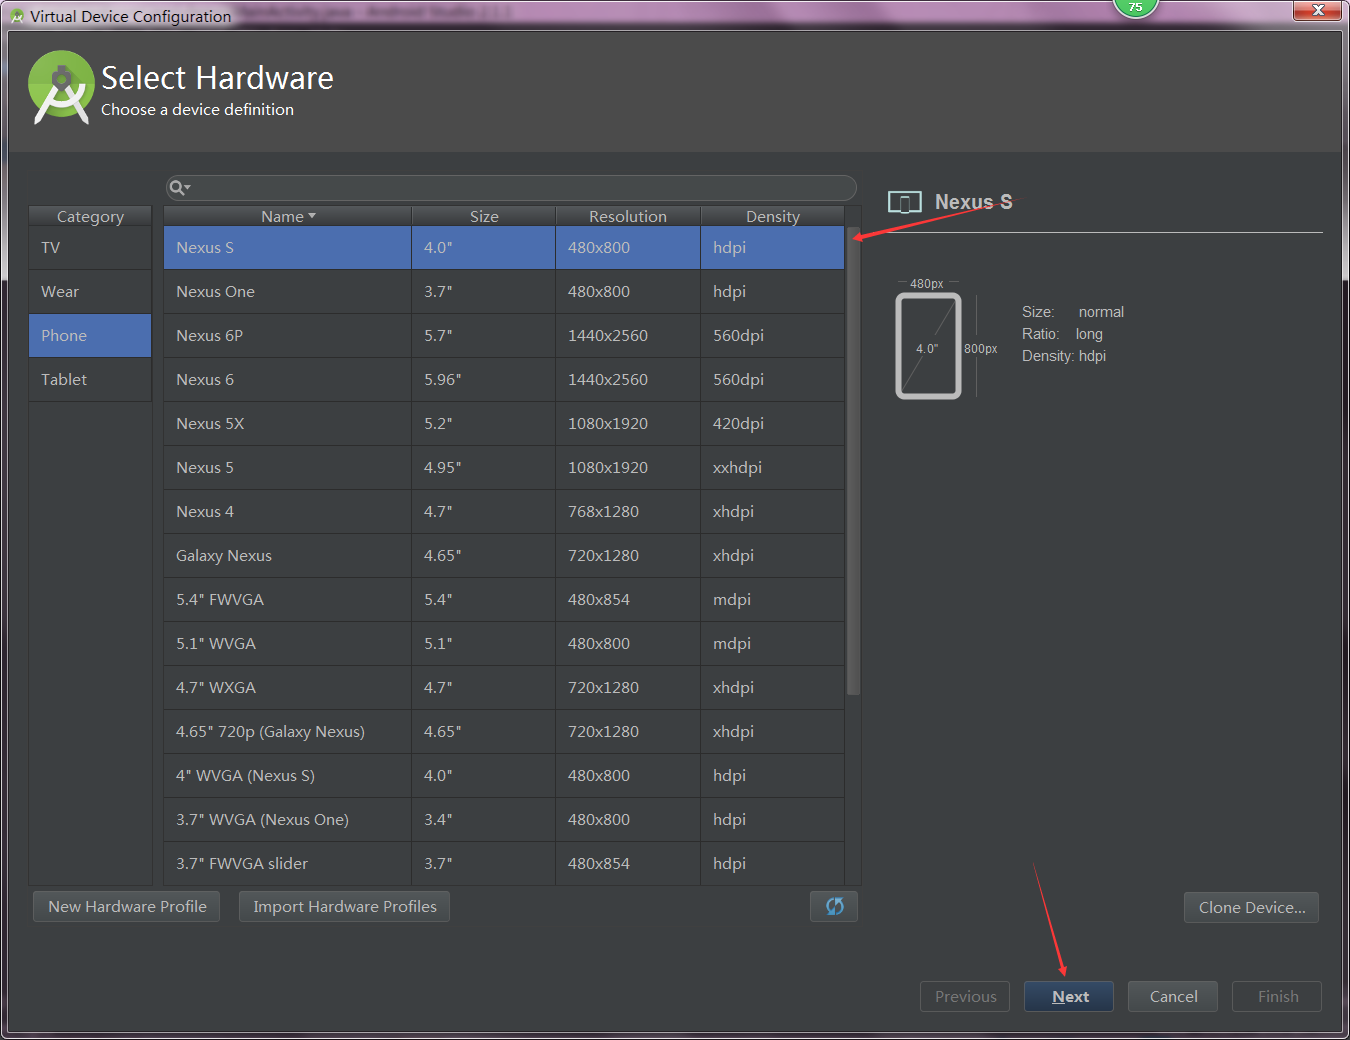Click the refresh hardware list icon
This screenshot has width=1350, height=1040.
pos(834,906)
